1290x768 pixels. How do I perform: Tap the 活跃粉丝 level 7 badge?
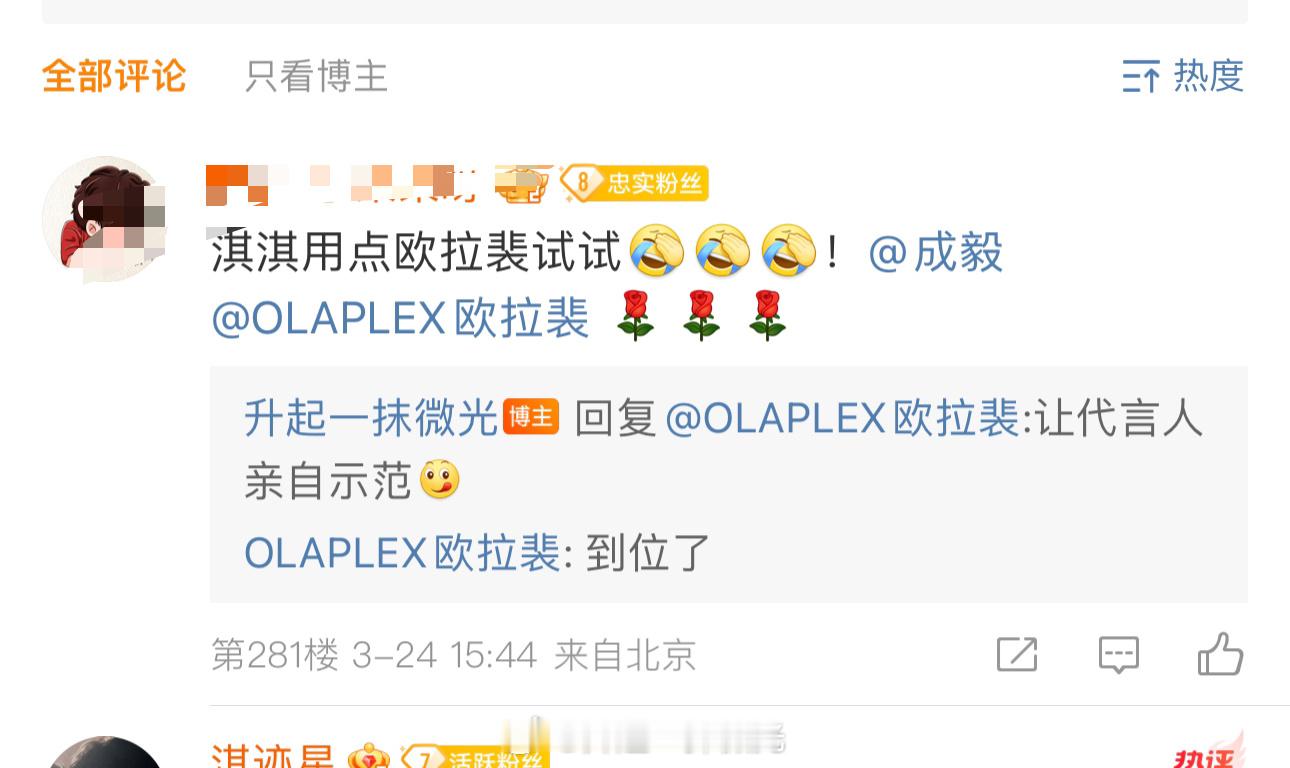(473, 757)
